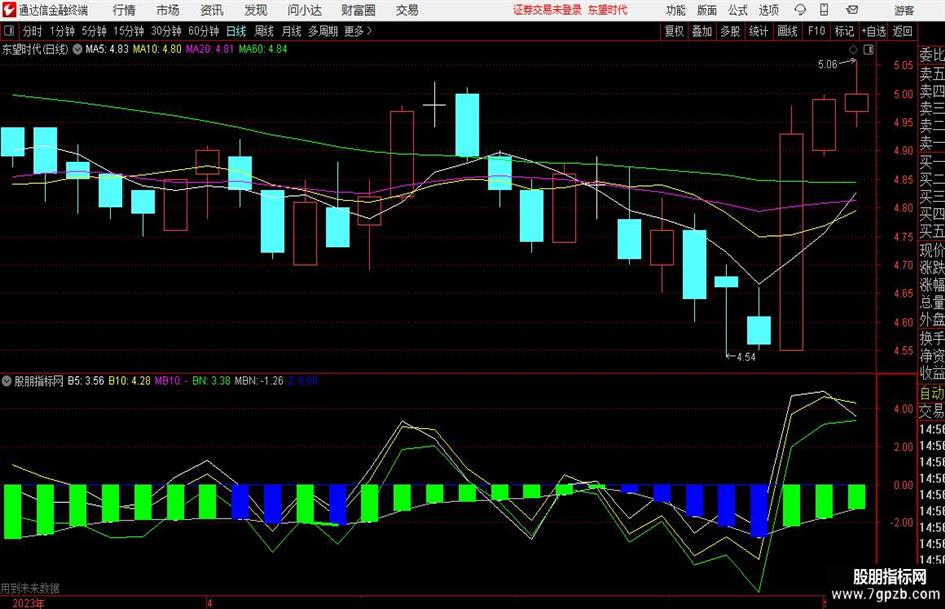The width and height of the screenshot is (945, 609).
Task: Switch to the 月线 monthly period
Action: tap(292, 31)
